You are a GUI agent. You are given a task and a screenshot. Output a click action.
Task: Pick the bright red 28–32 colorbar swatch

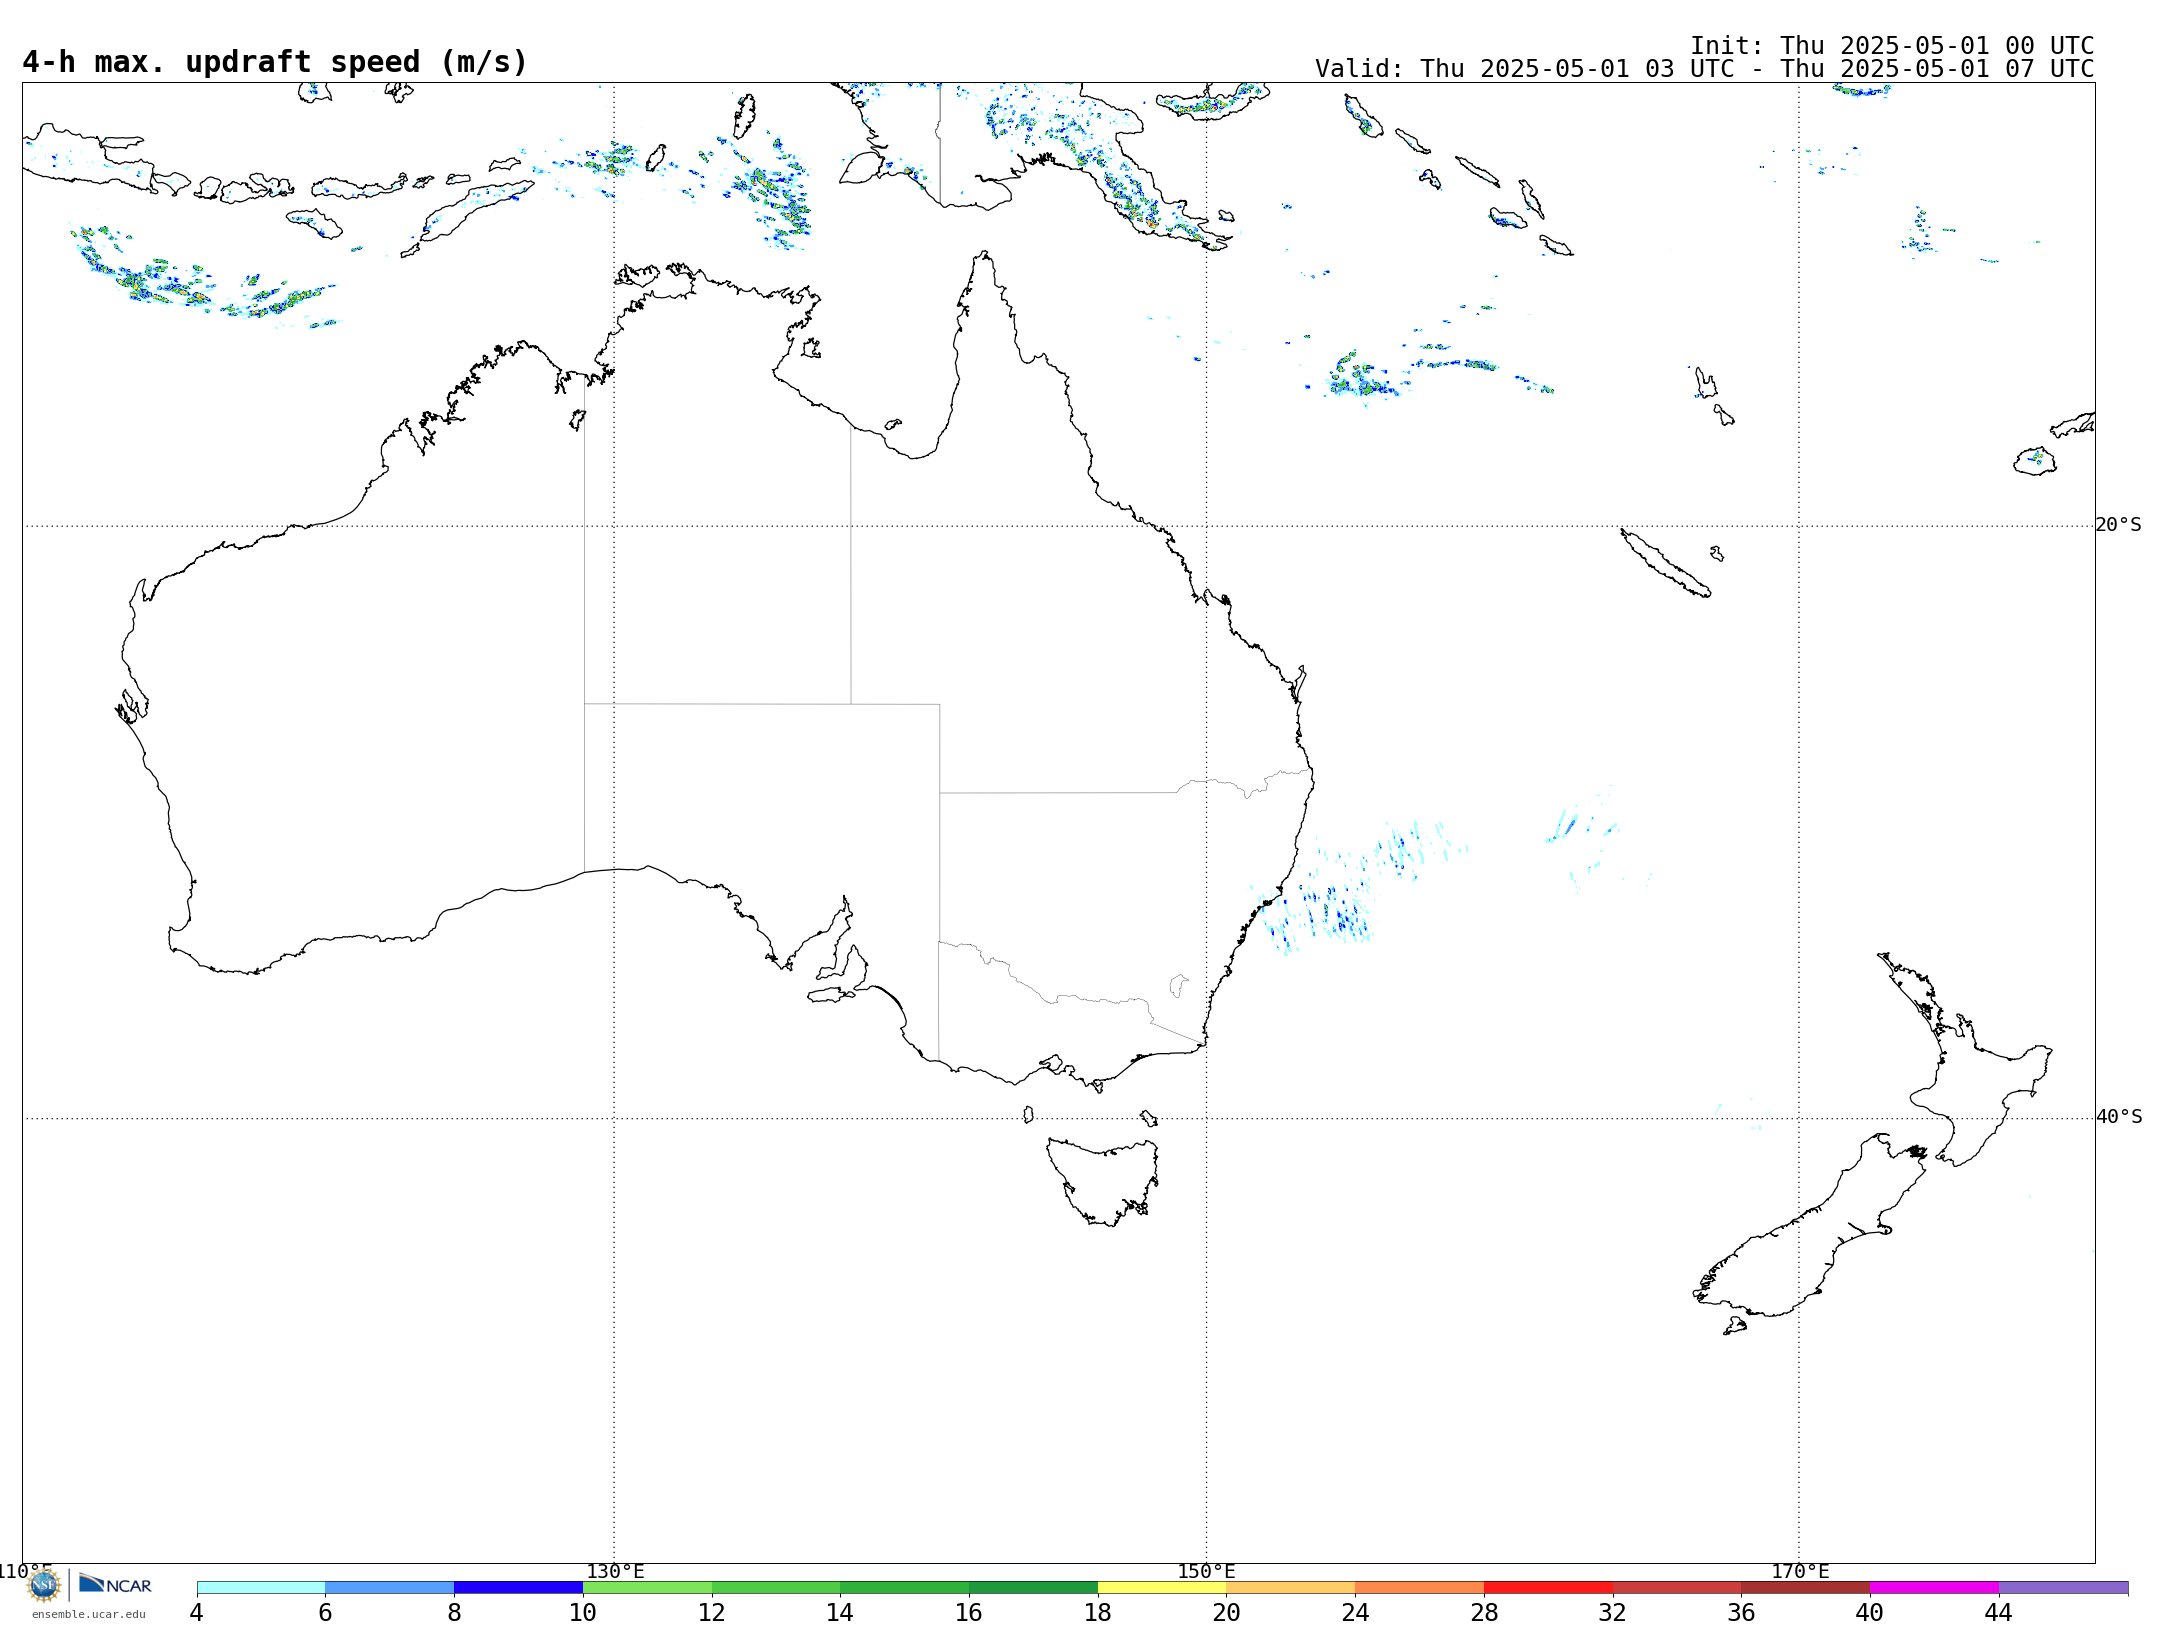[x=1549, y=1588]
